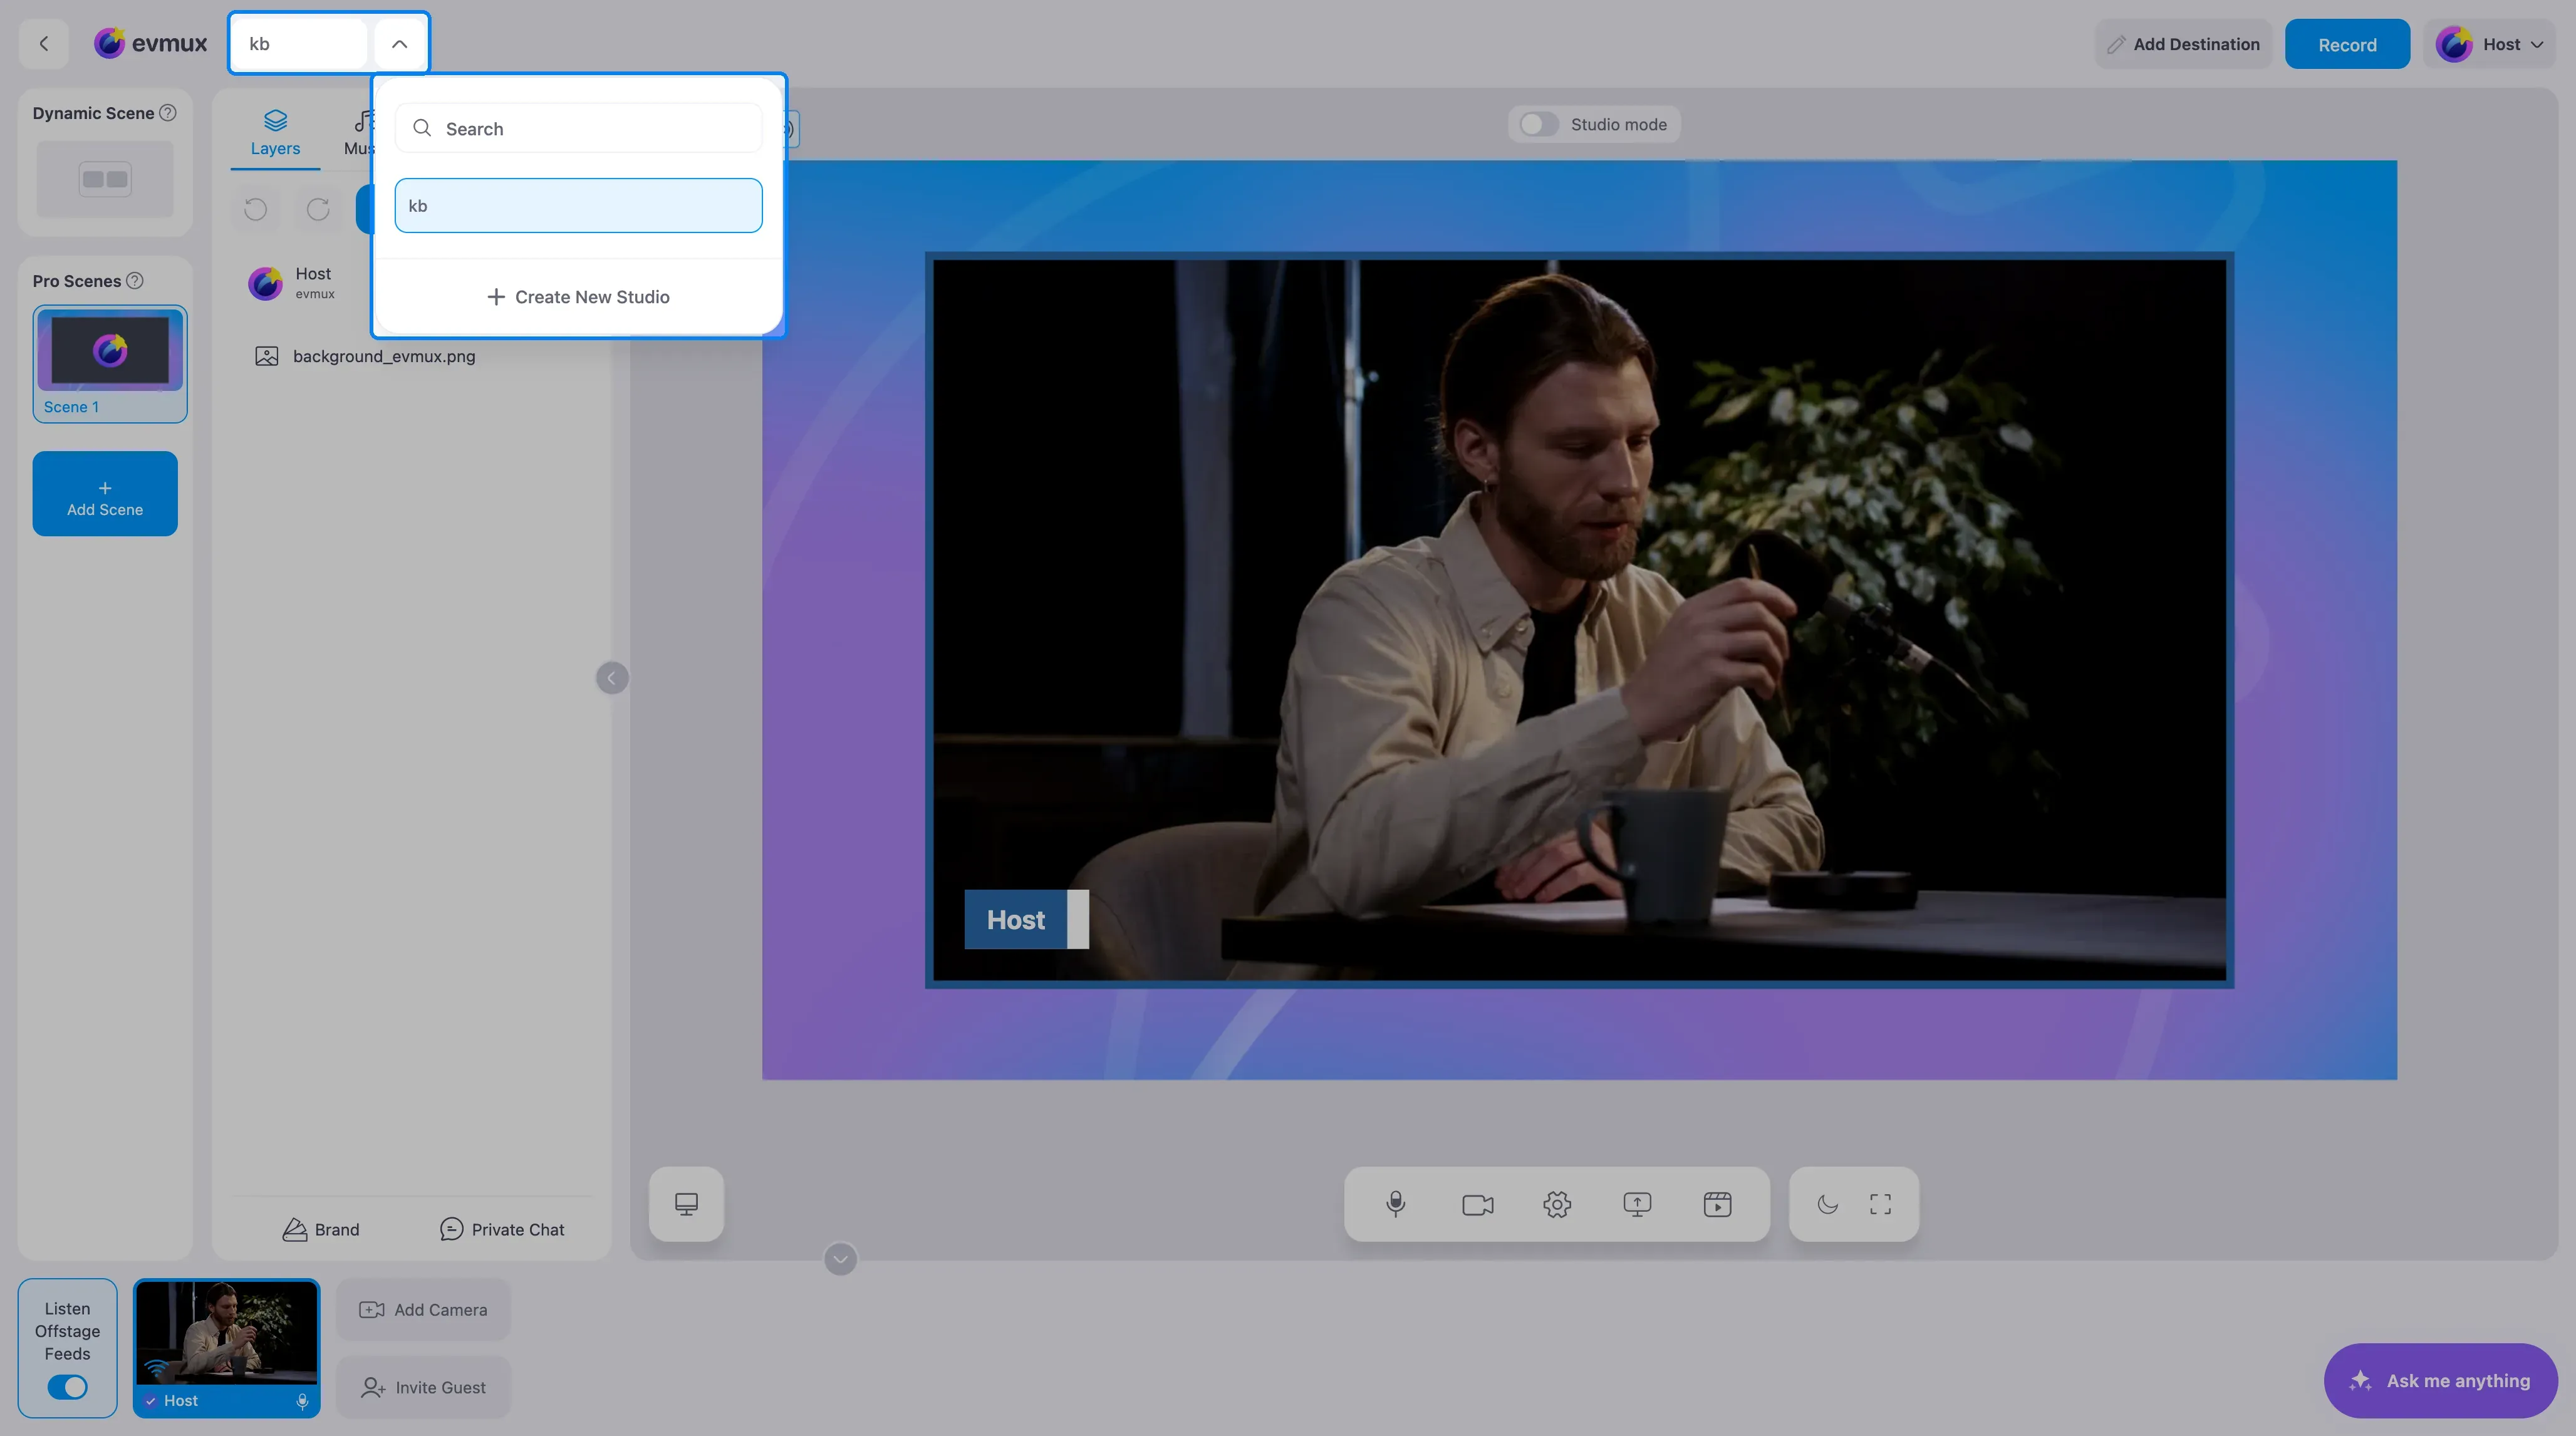Open the evmux logo home link
The image size is (2576, 1436).
point(150,43)
